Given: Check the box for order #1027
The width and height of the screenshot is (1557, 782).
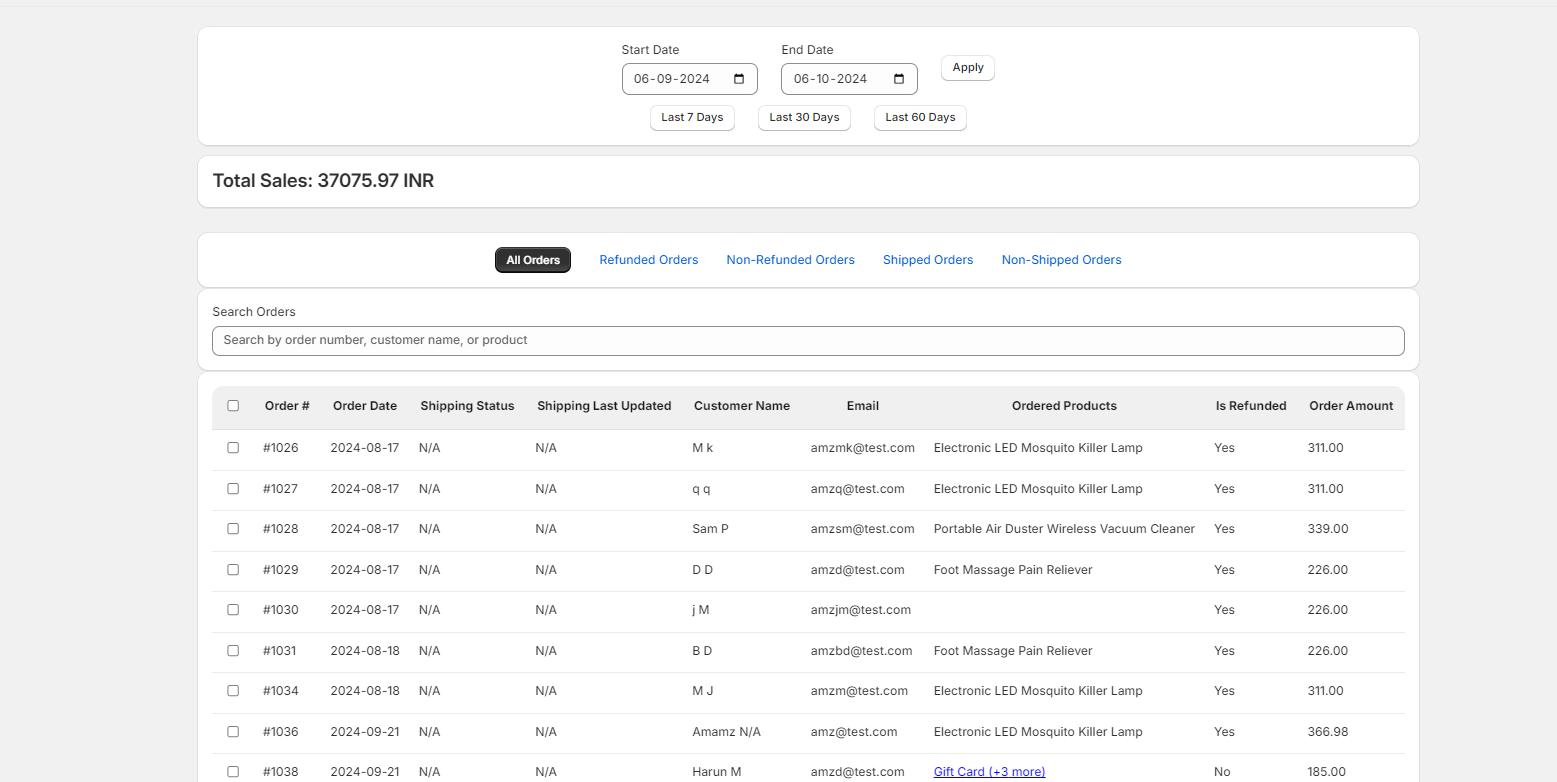Looking at the screenshot, I should click(x=233, y=489).
